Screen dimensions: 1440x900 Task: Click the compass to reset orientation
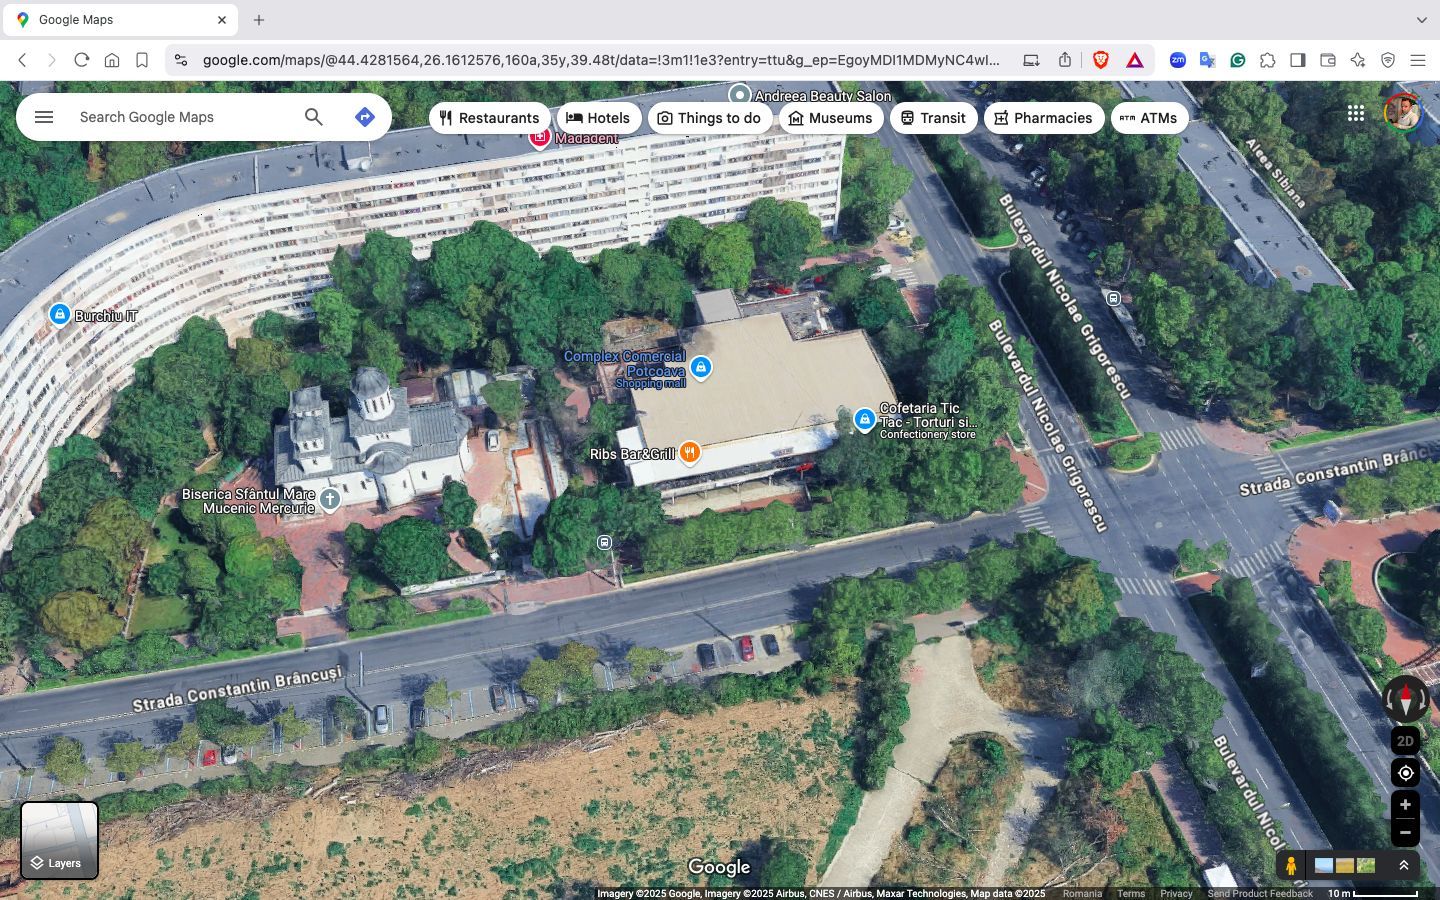click(x=1405, y=699)
